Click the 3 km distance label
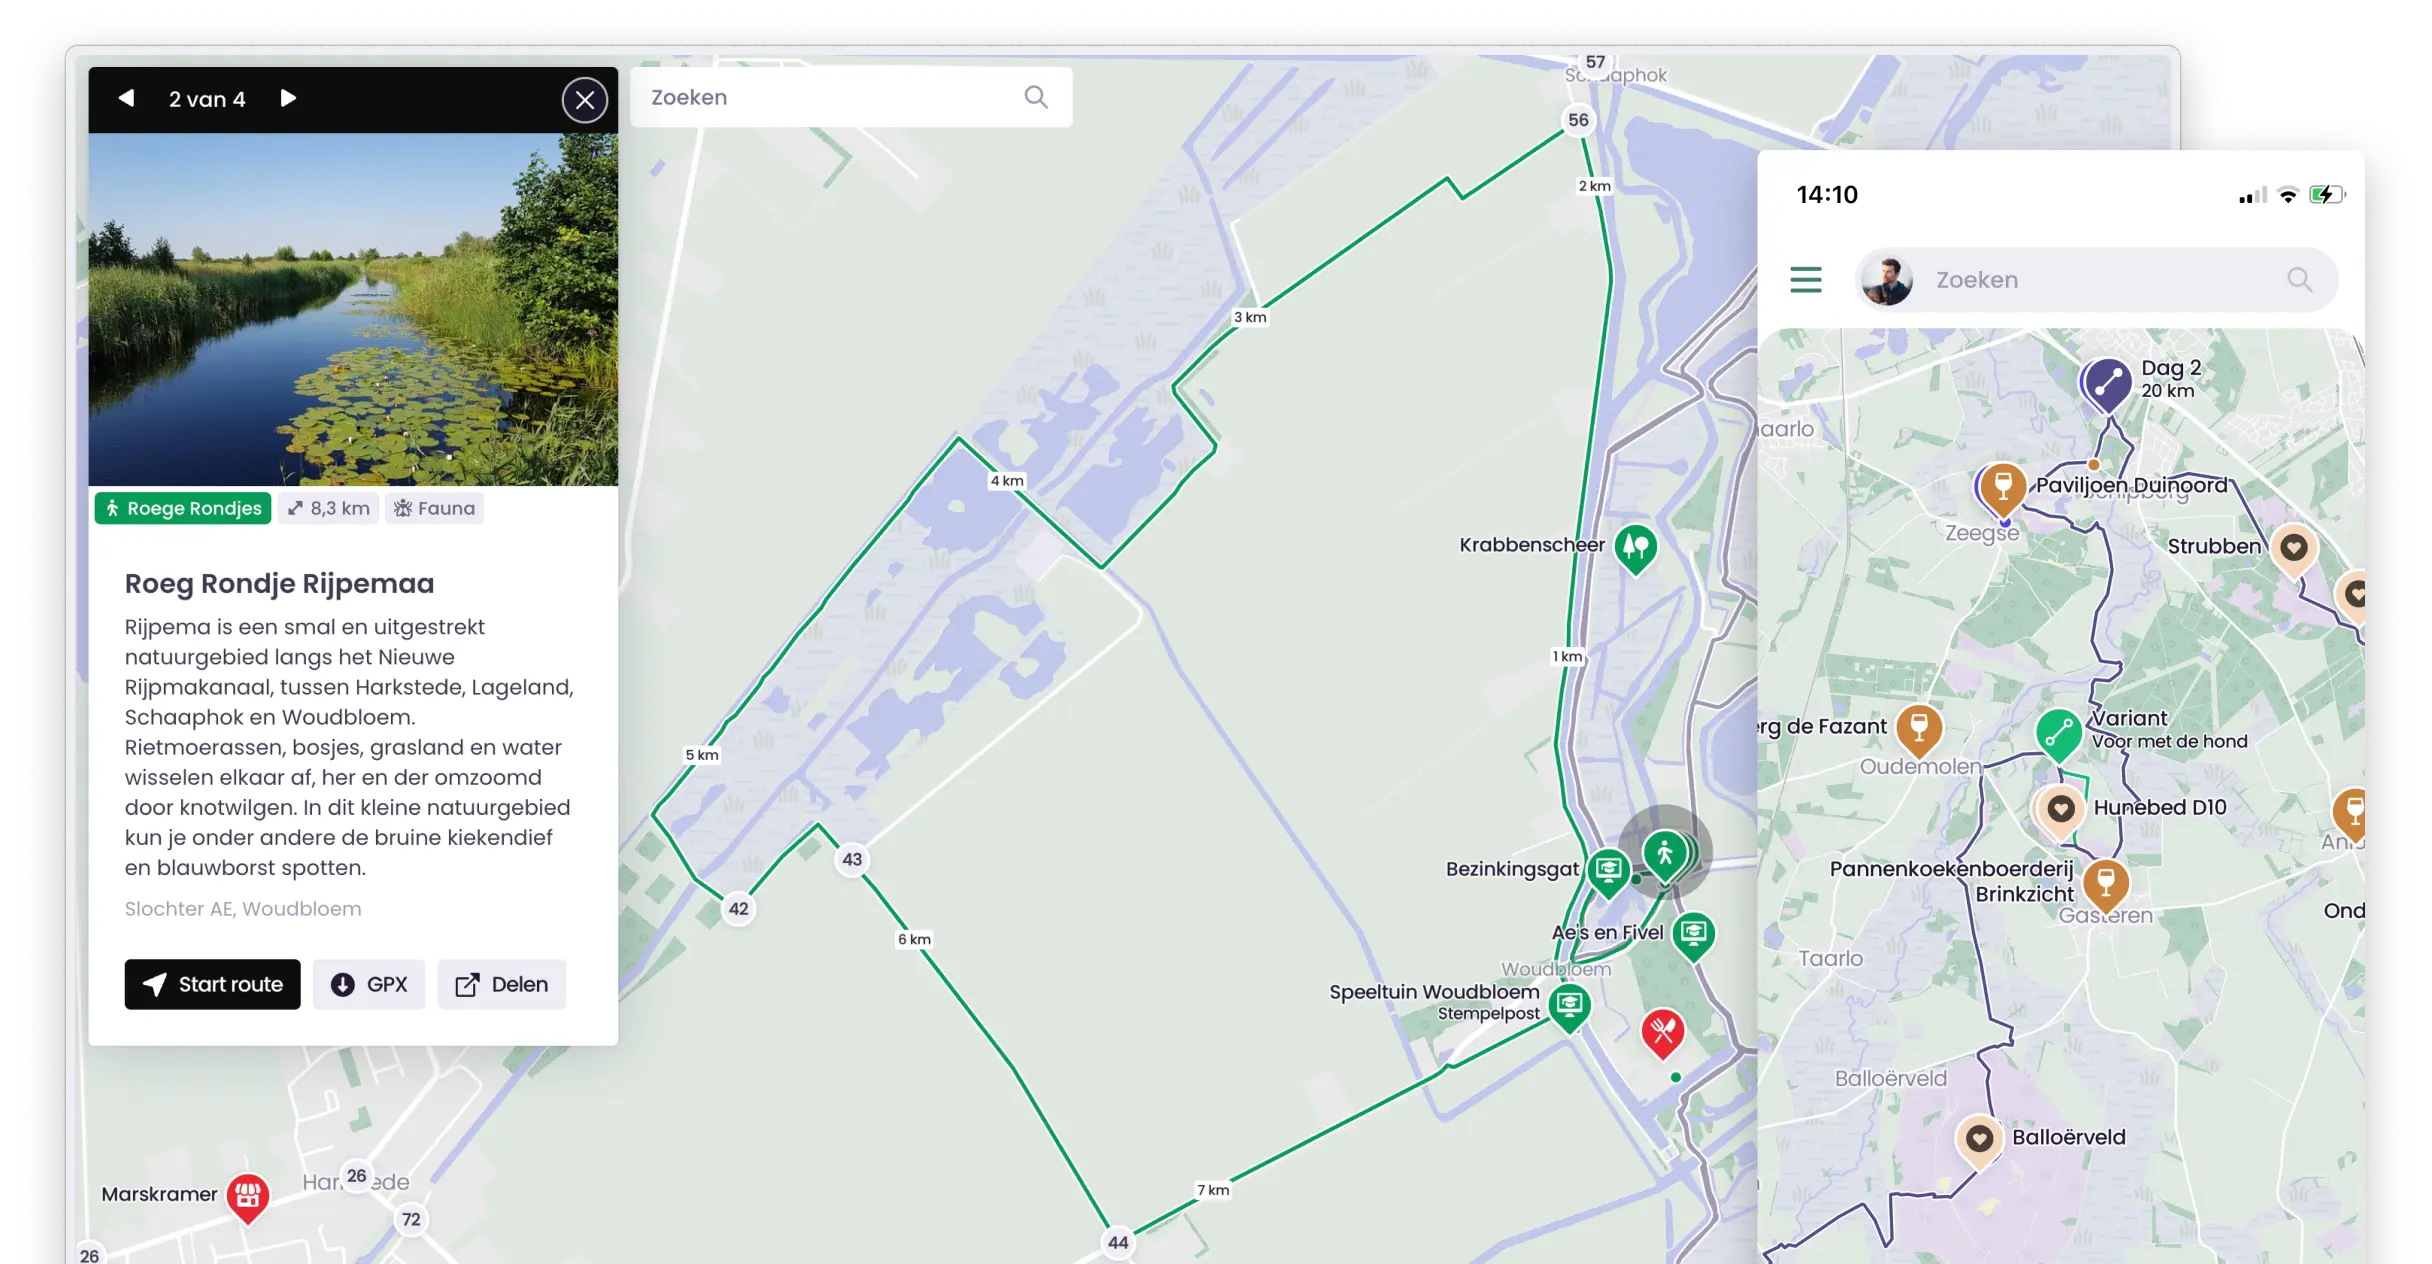Viewport: 2432px width, 1264px height. click(x=1250, y=317)
